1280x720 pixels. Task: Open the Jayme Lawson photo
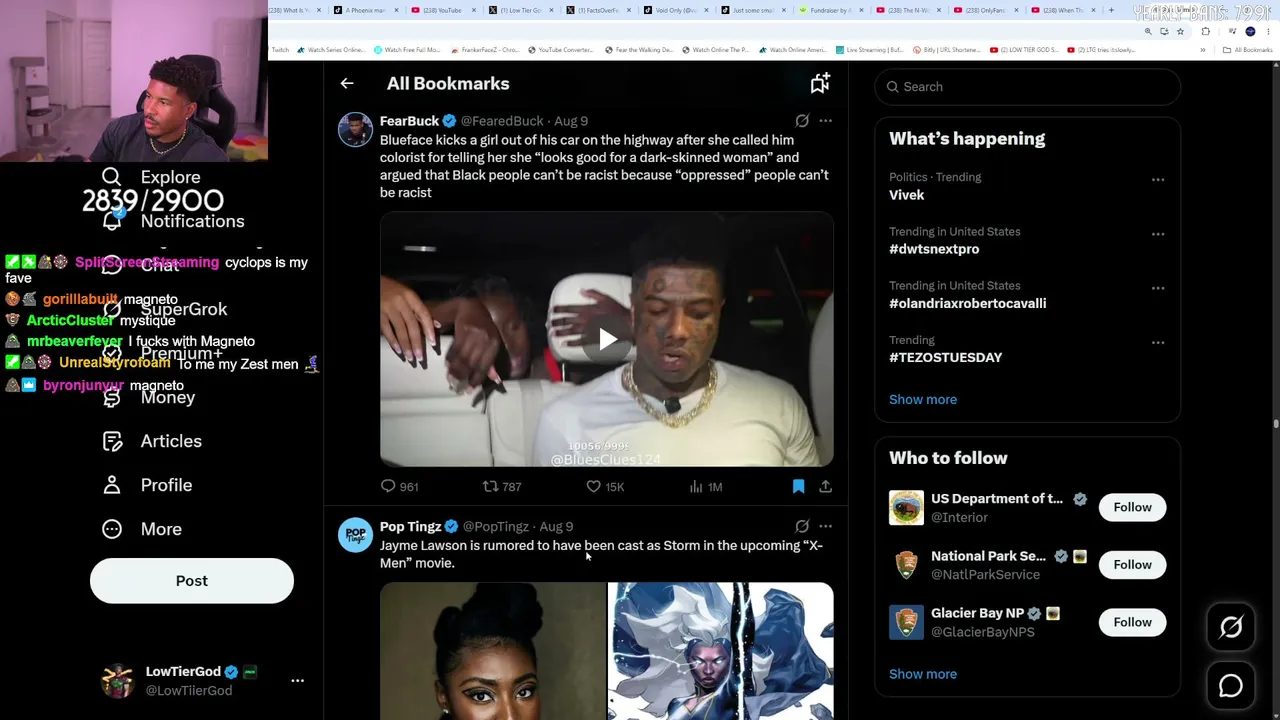point(493,651)
